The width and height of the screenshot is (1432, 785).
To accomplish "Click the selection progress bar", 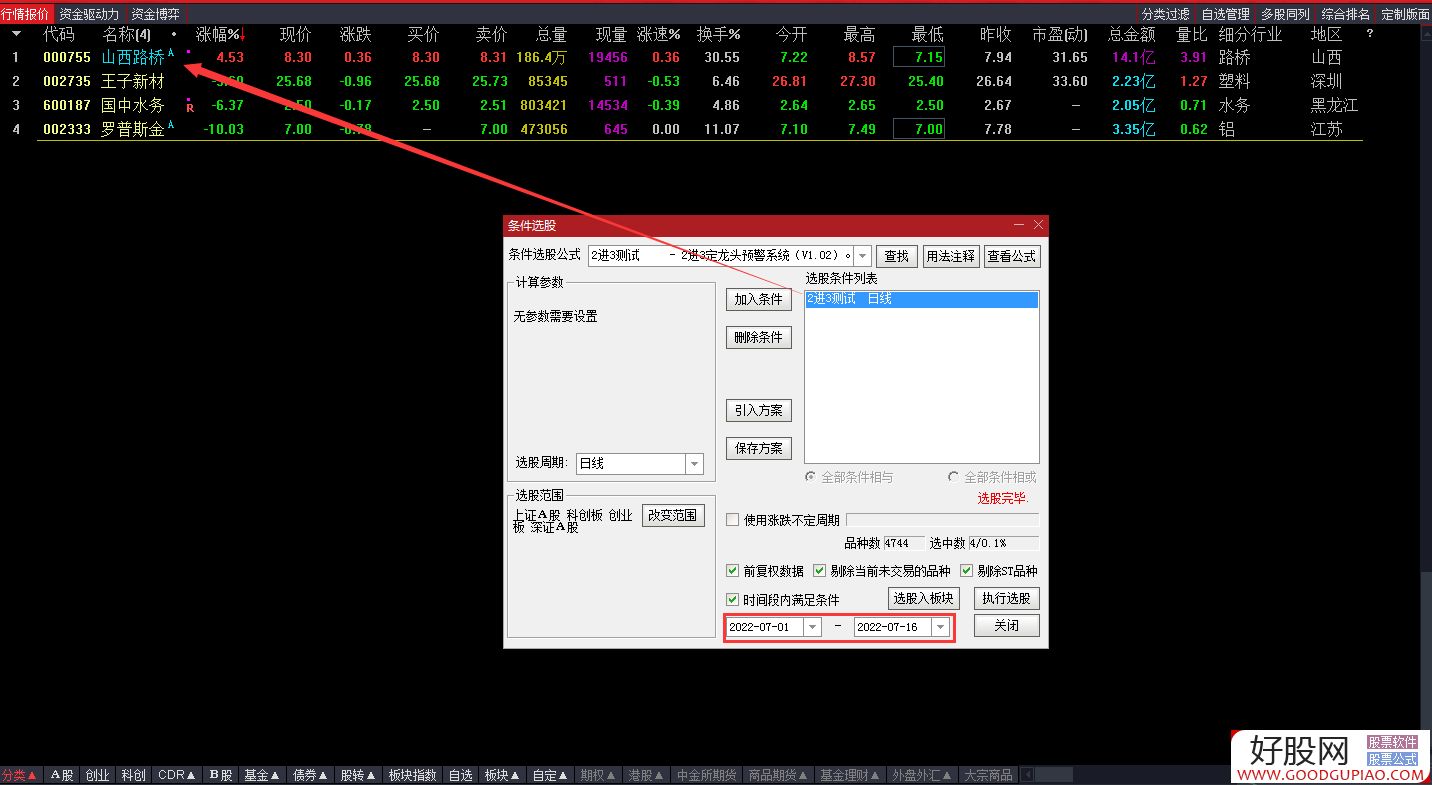I will point(942,520).
